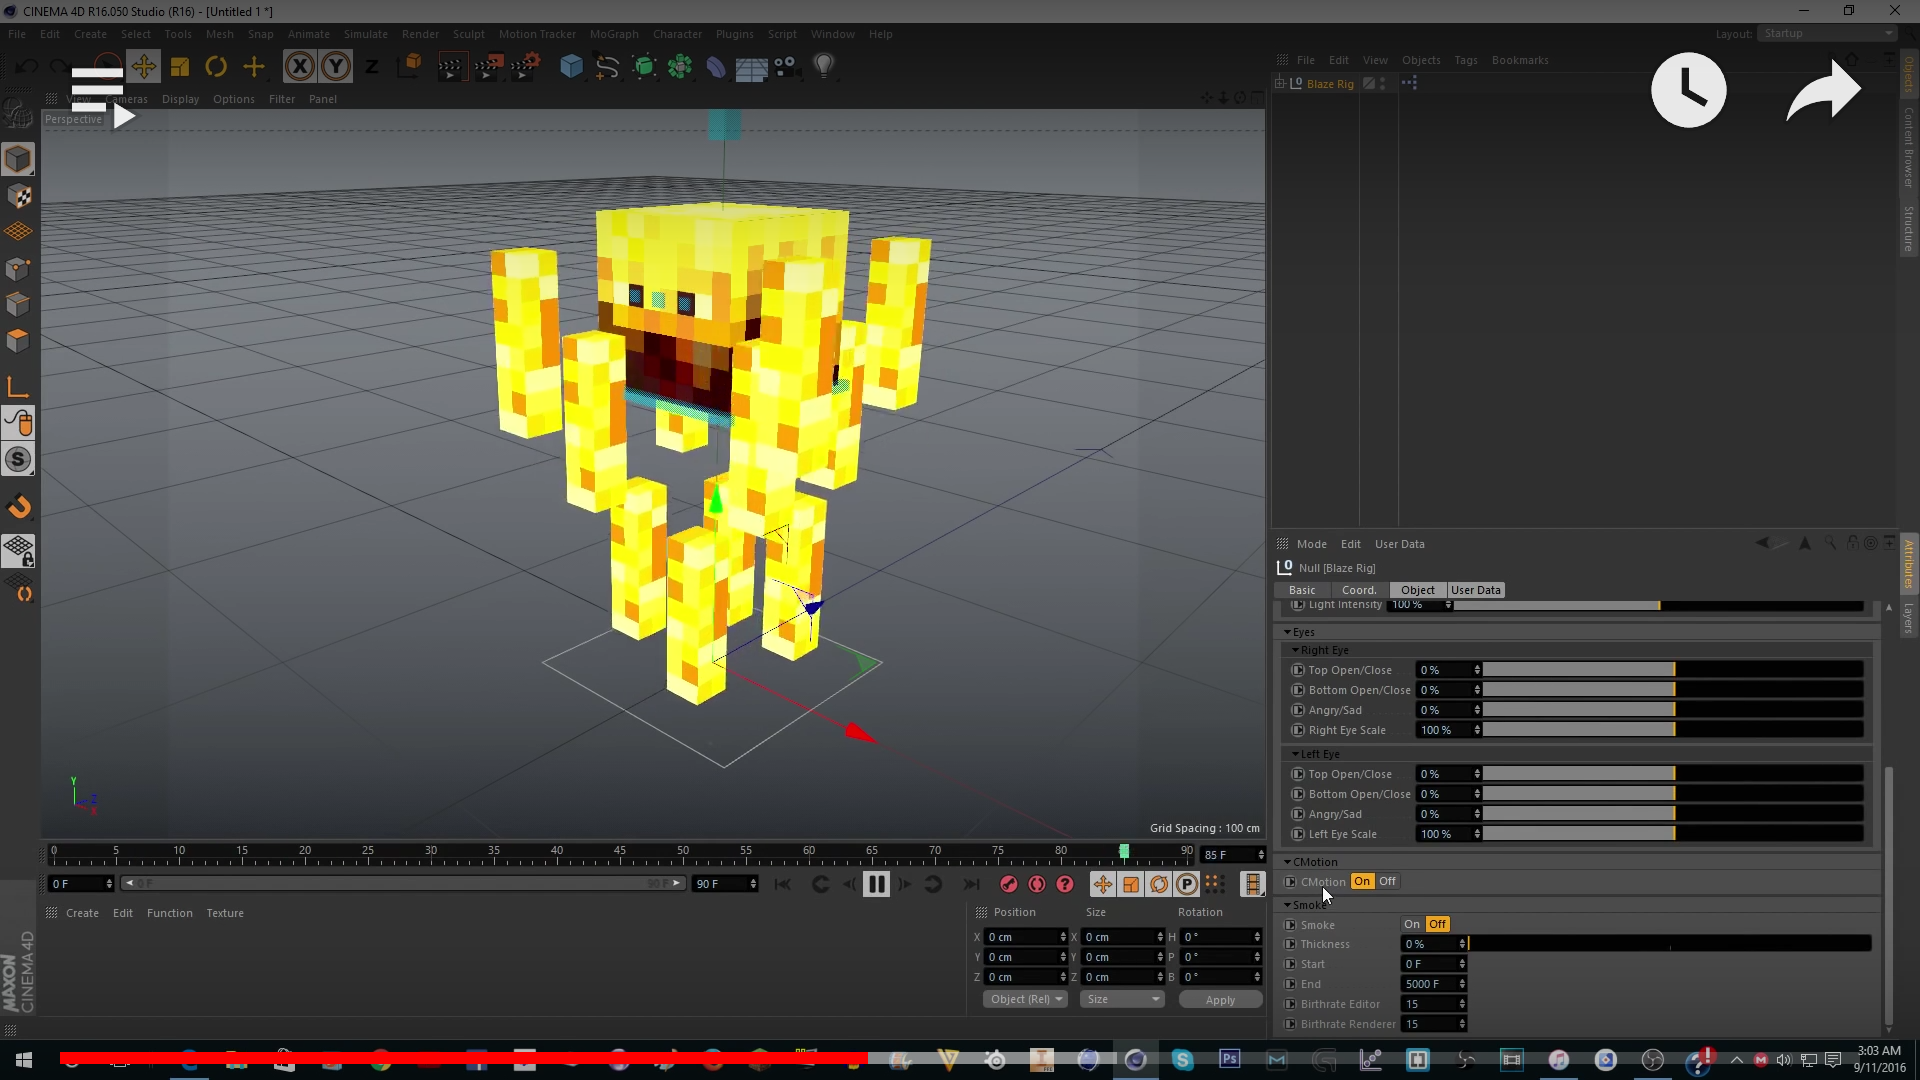The height and width of the screenshot is (1080, 1920).
Task: Click the current frame 85 F field
Action: click(x=1233, y=855)
